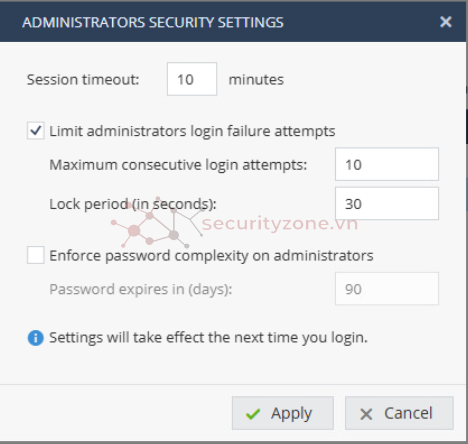Screen dimensions: 468x444
Task: Click the securityzone.vn network logo watermark
Action: (158, 222)
